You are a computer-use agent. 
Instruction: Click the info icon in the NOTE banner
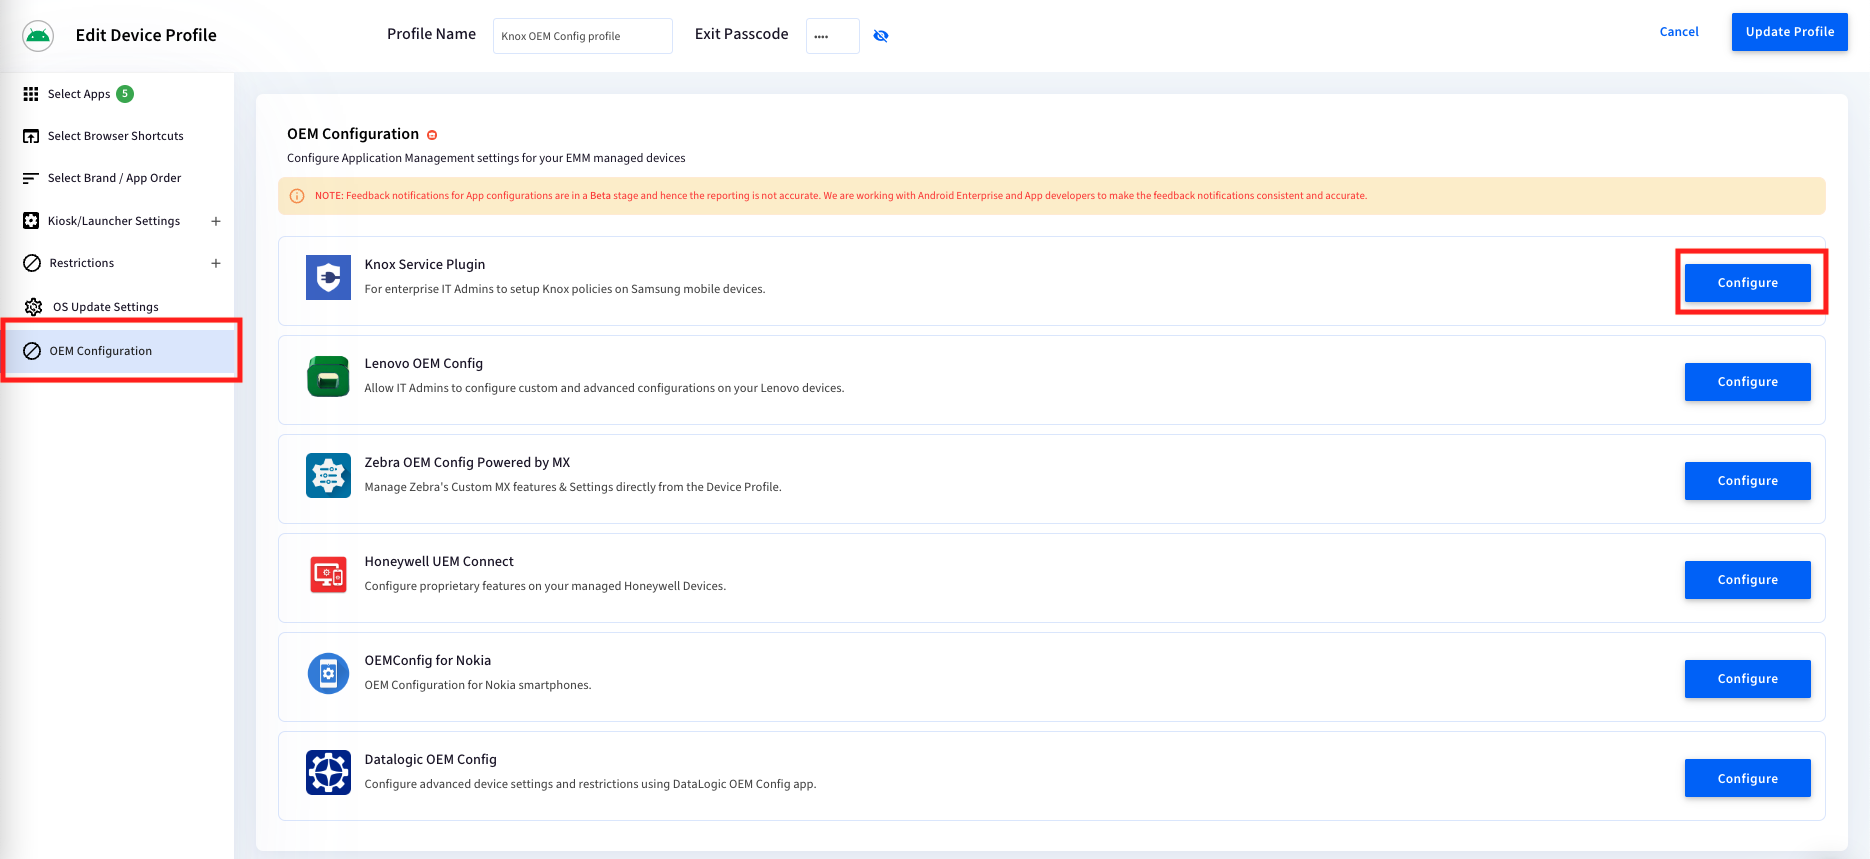[x=297, y=196]
